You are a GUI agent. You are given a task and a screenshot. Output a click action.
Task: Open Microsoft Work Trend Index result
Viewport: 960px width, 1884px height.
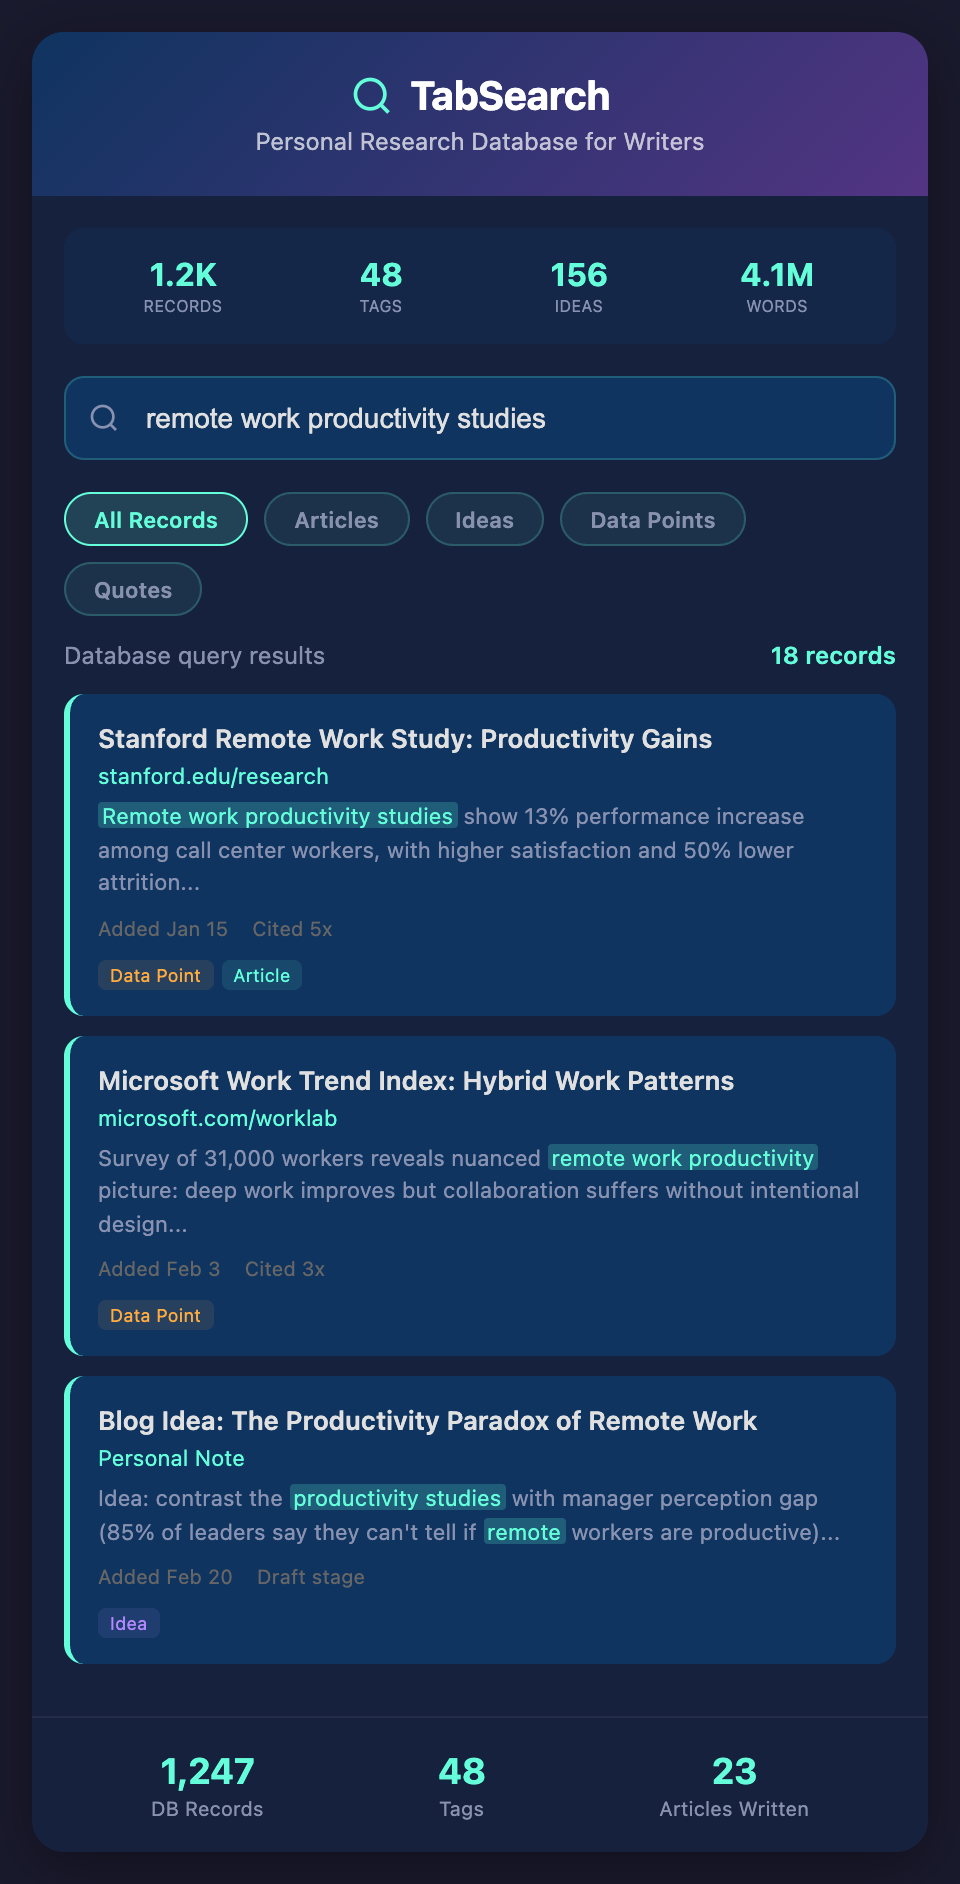click(x=416, y=1081)
